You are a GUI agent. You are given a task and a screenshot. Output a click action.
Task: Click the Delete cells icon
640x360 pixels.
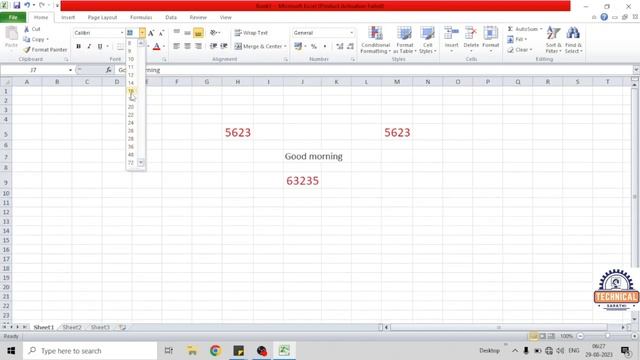tap(471, 33)
